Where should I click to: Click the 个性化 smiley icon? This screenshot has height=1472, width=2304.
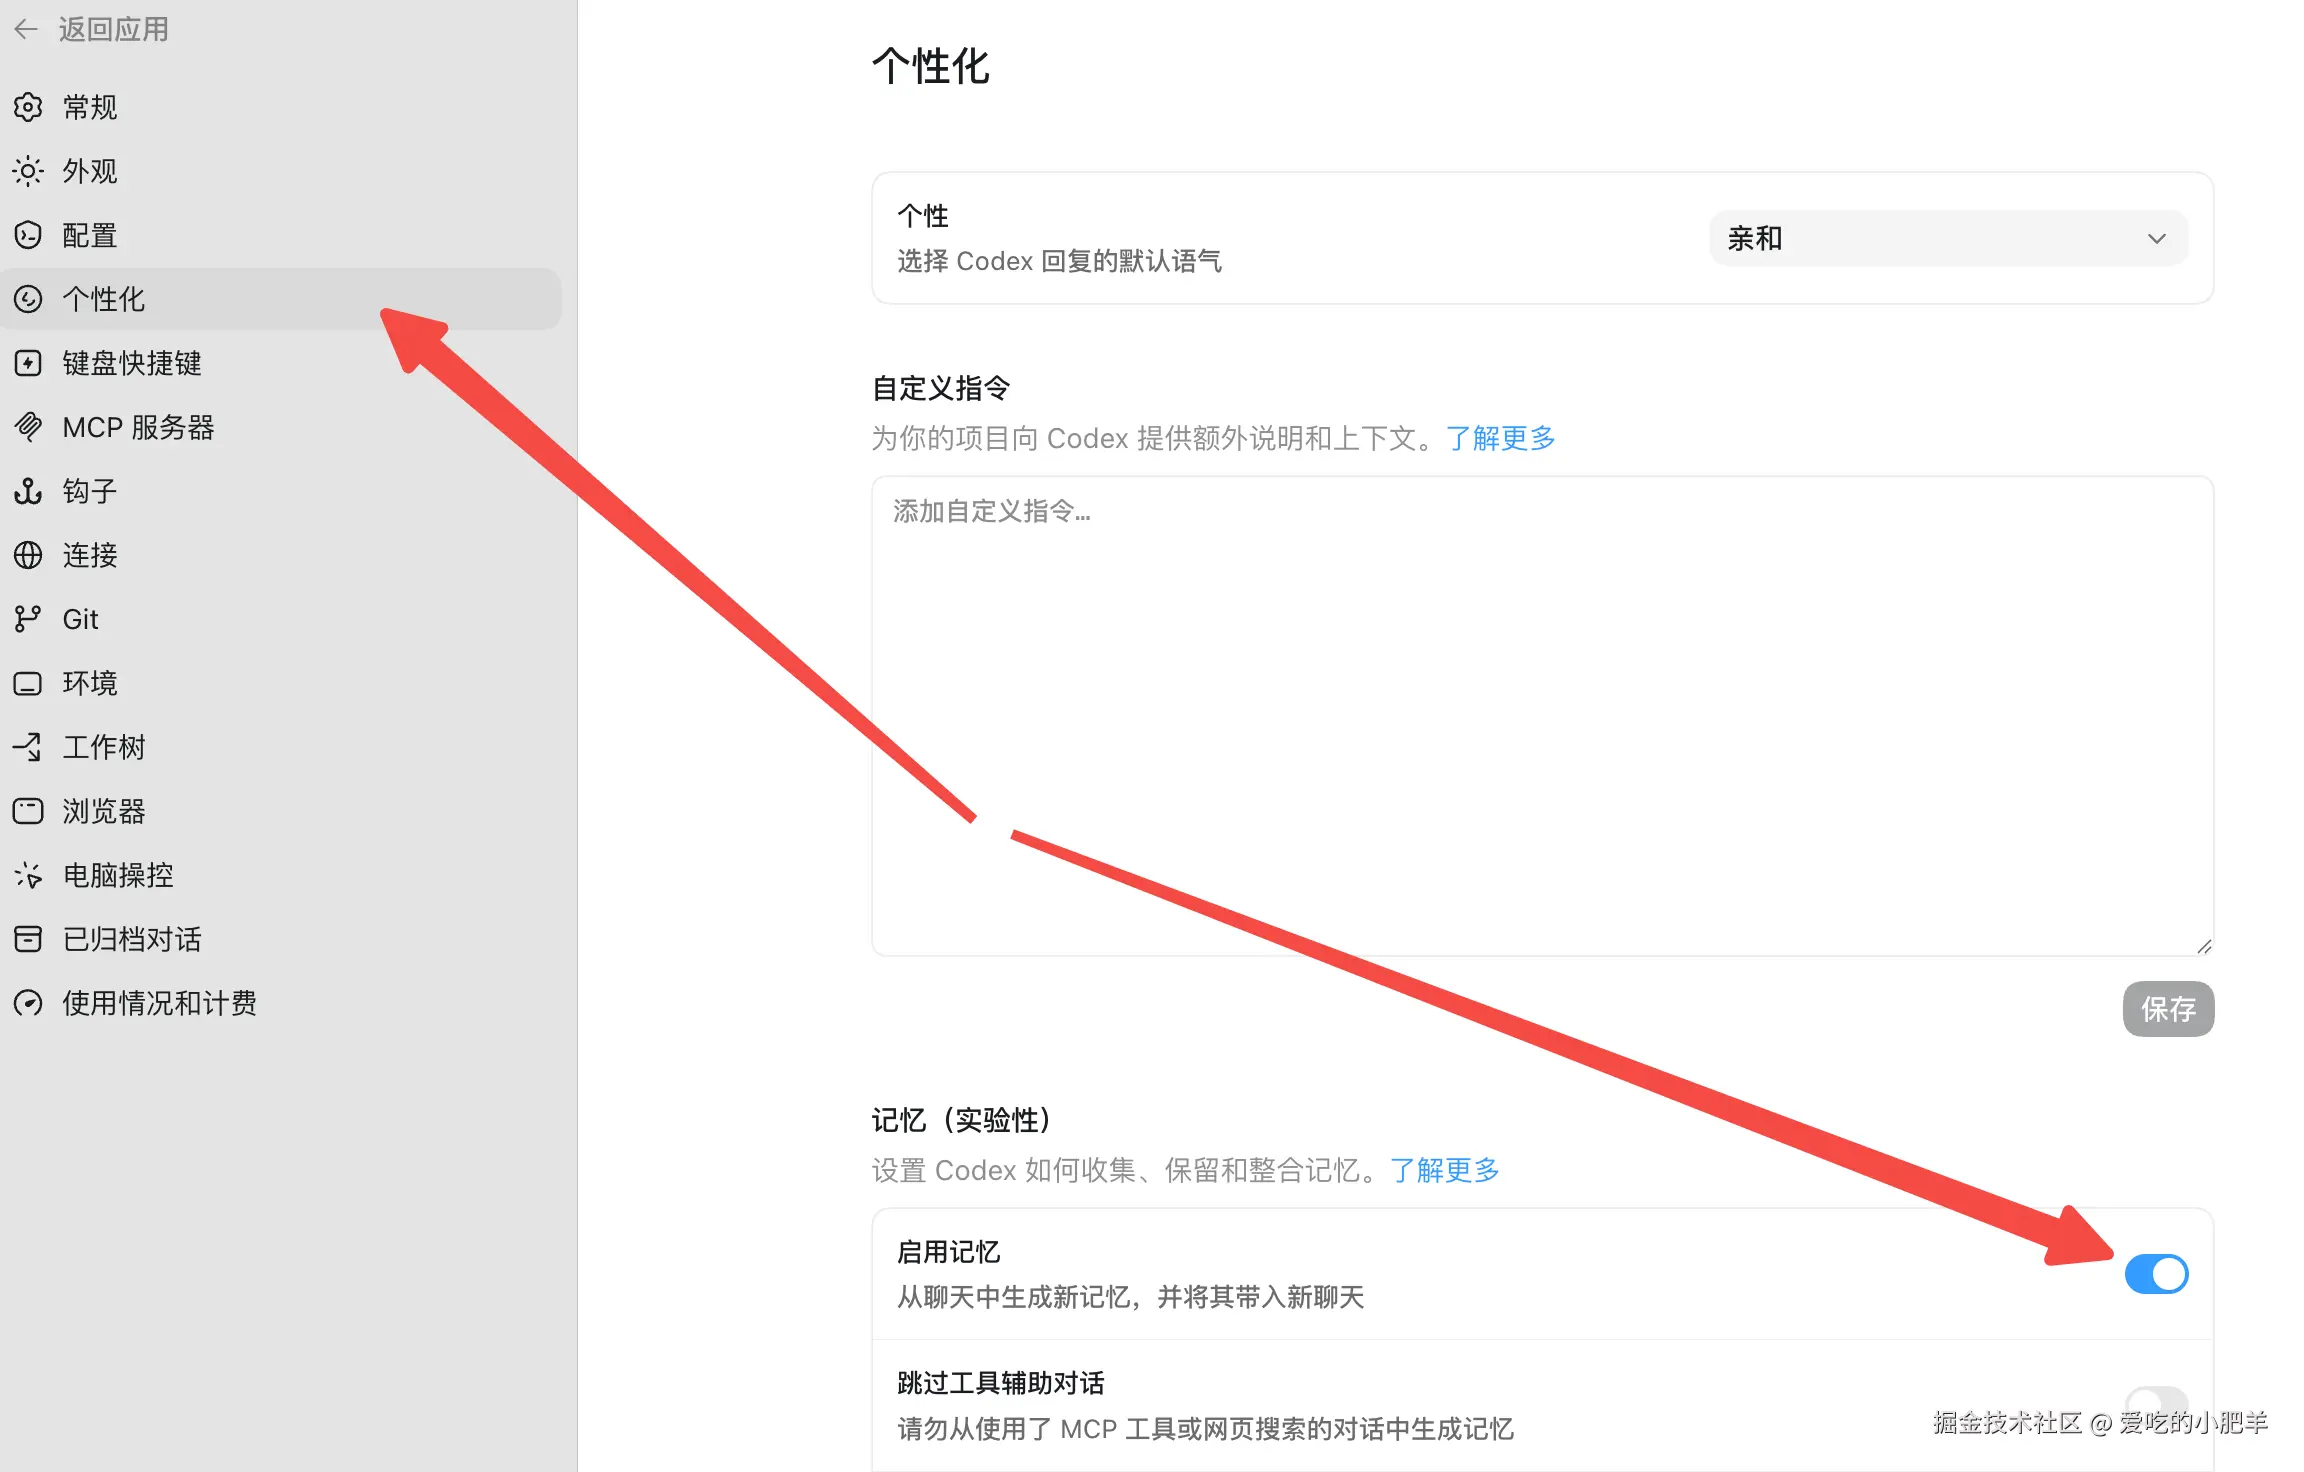(x=28, y=299)
